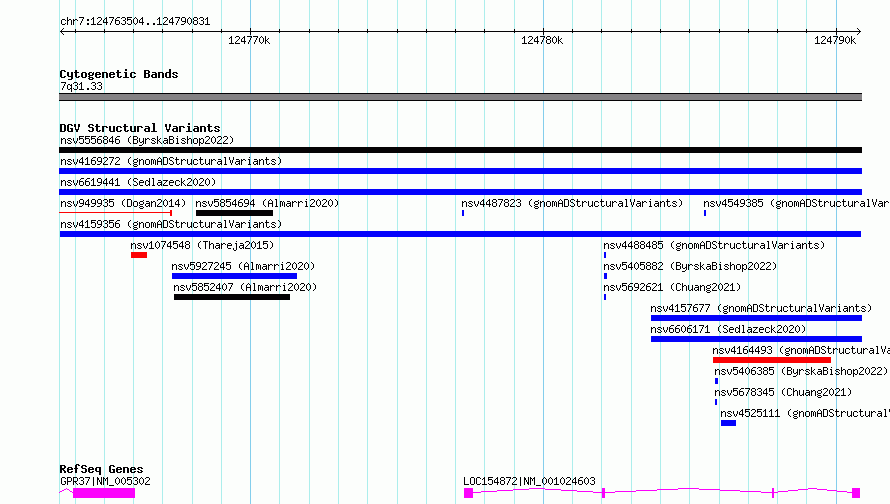
Task: Click the small blue nsv4488485 marker
Action: pyautogui.click(x=605, y=255)
